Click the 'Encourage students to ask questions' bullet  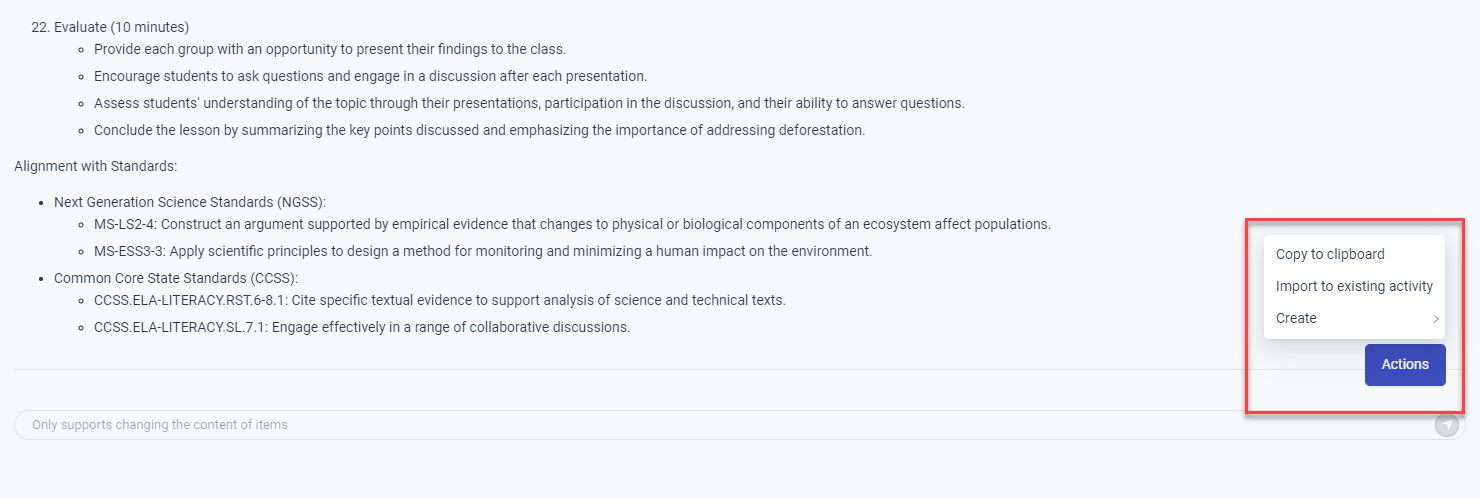[371, 76]
